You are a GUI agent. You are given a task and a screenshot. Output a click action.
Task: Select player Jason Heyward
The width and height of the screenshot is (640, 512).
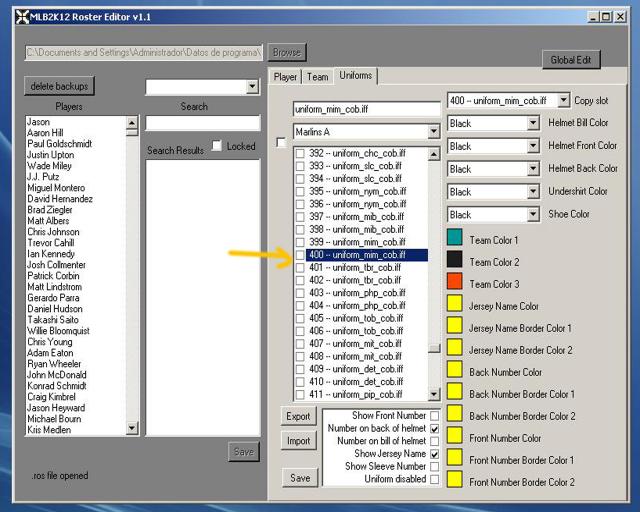pos(56,408)
